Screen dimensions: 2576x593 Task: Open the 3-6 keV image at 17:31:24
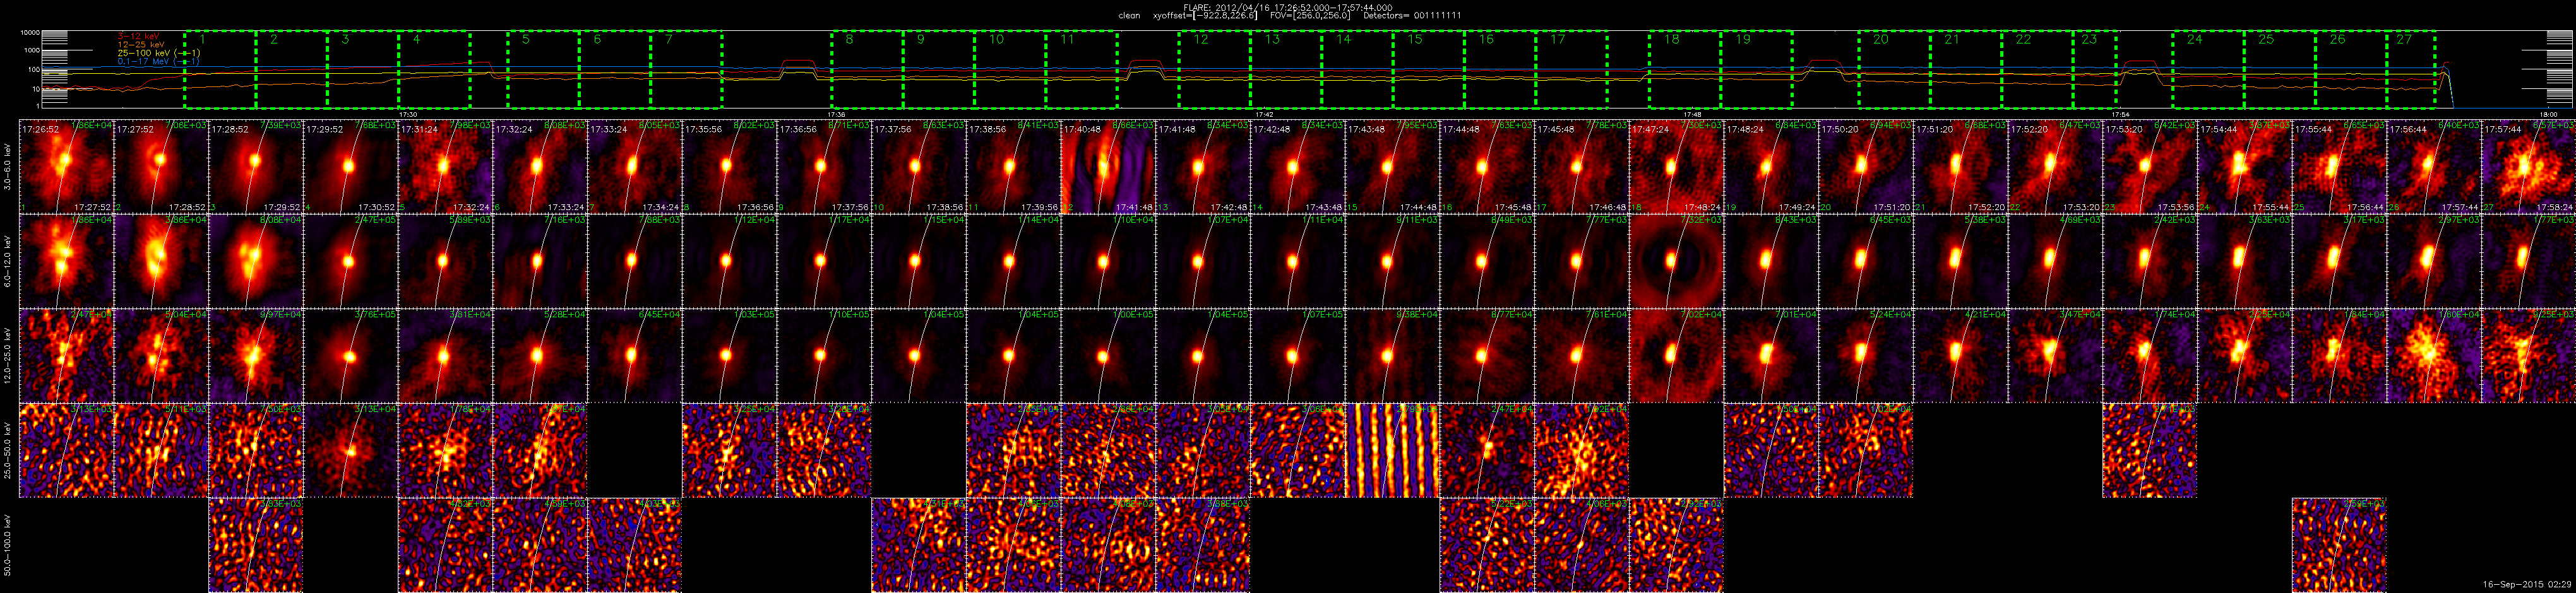tap(445, 167)
